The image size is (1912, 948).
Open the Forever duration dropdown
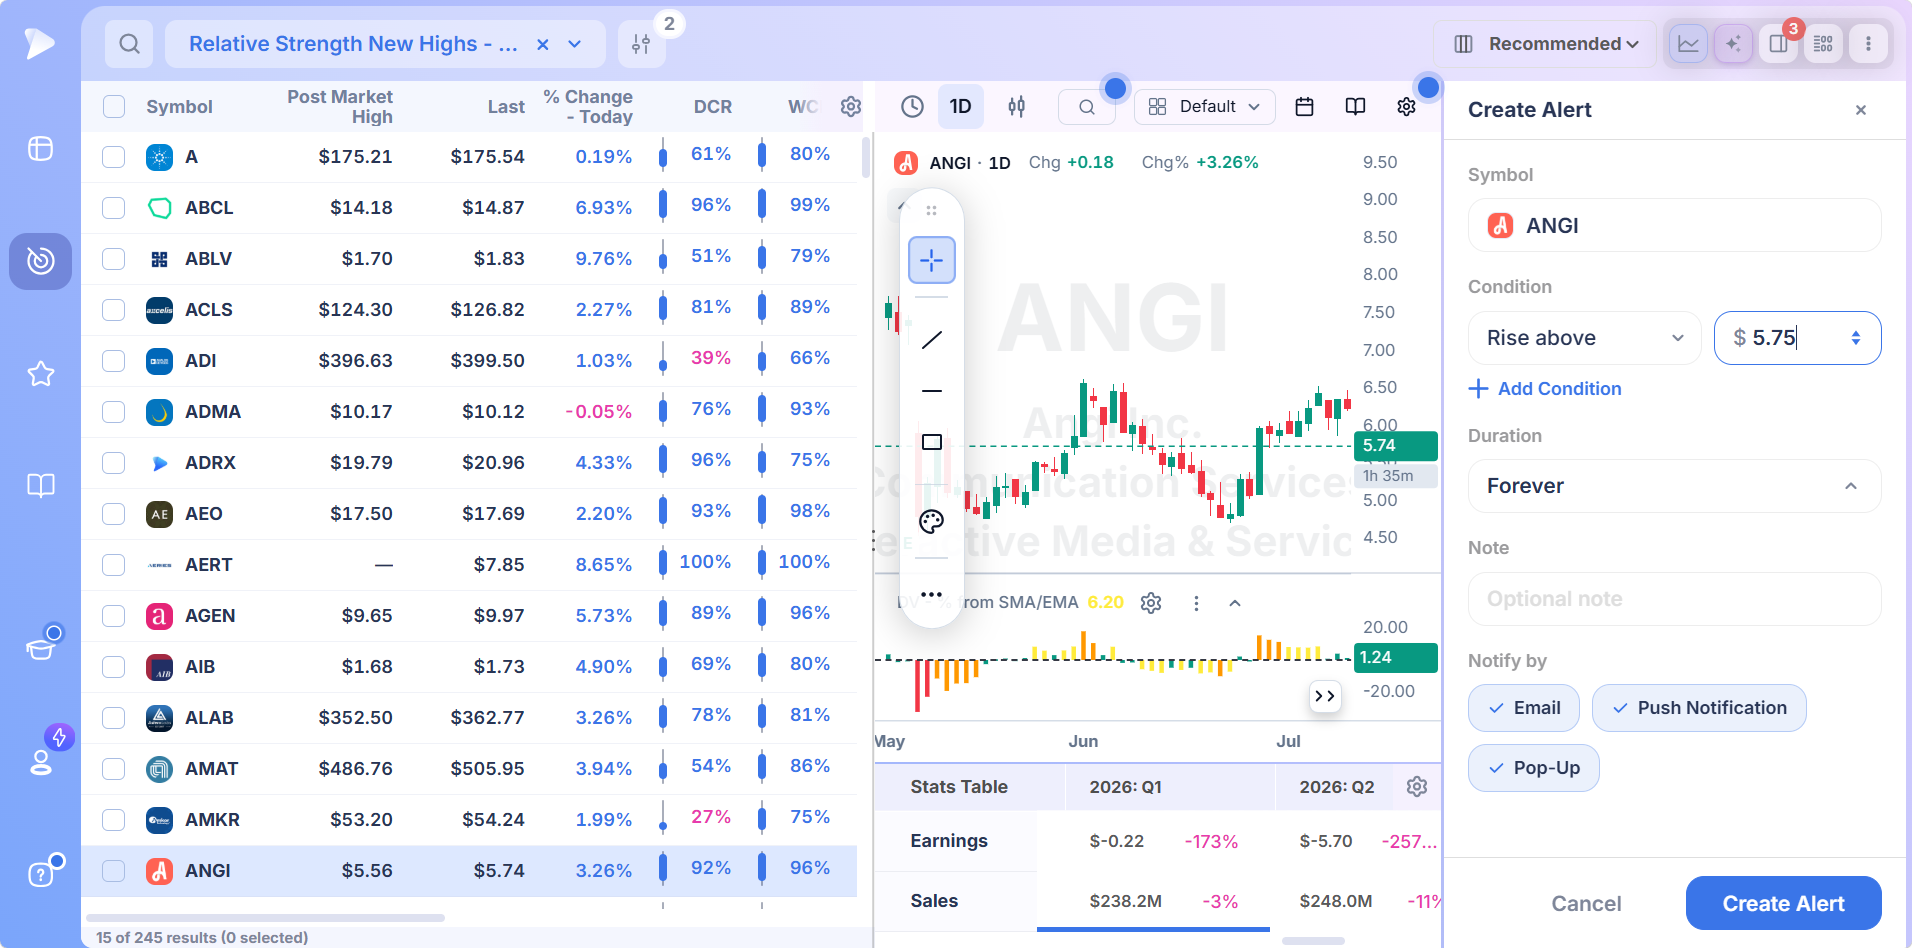[1675, 486]
